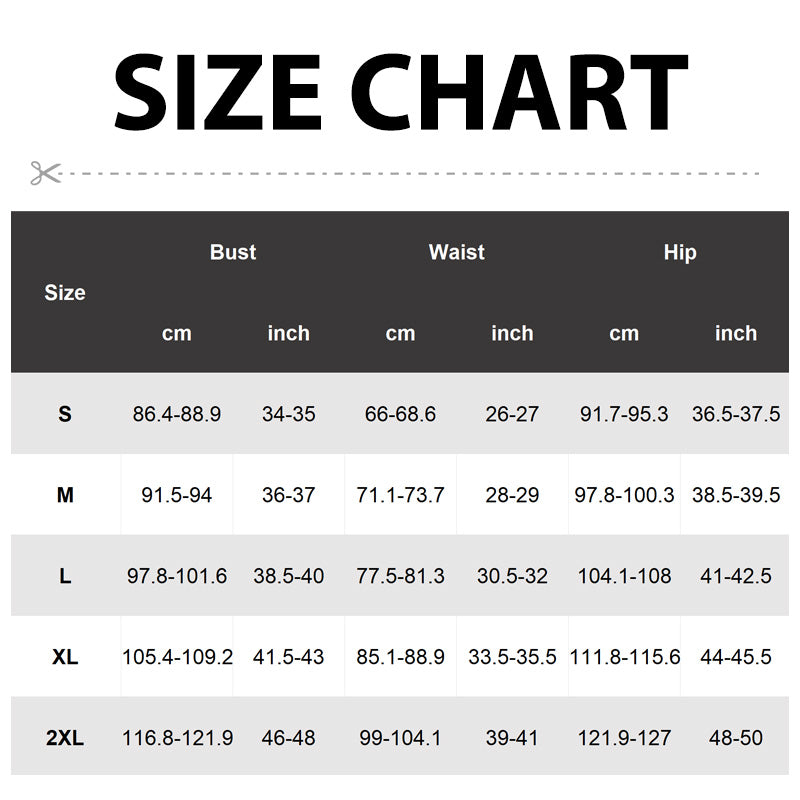The image size is (800, 800).
Task: Click the 33.5-35.5 waist inch cell
Action: pyautogui.click(x=512, y=658)
